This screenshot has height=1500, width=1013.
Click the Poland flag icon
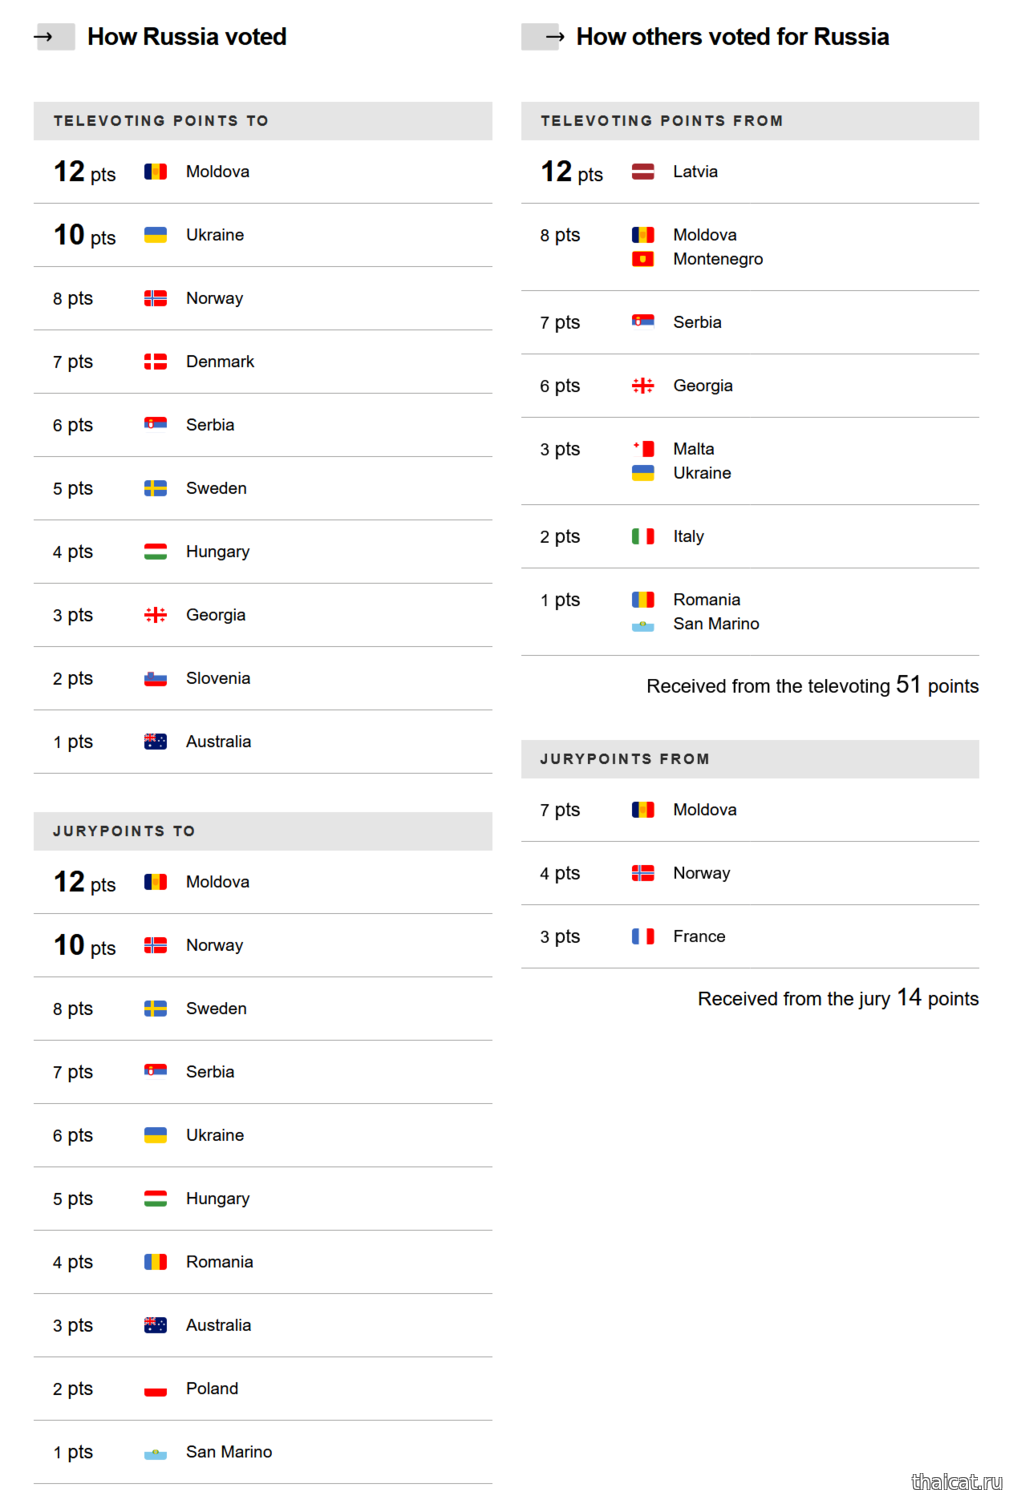(155, 1389)
